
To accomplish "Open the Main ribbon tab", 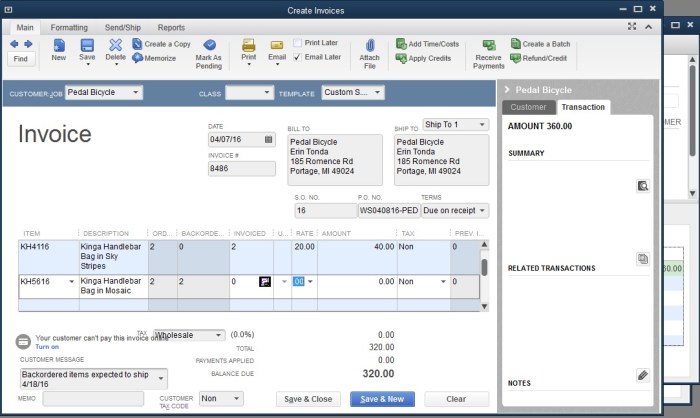I will [x=25, y=28].
